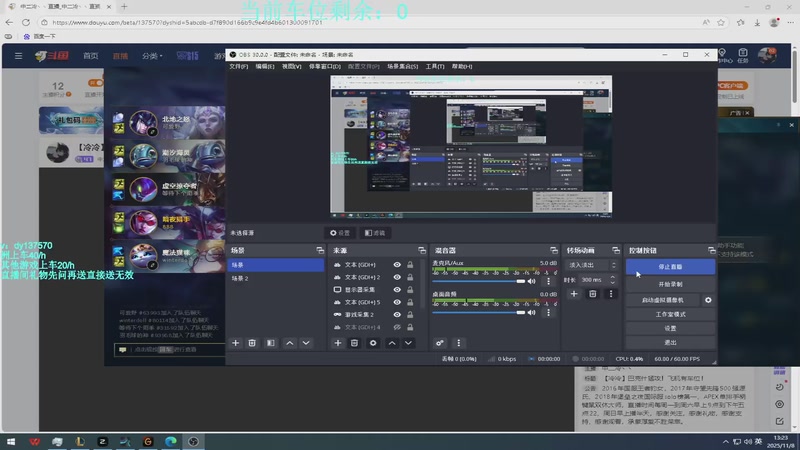
Task: Toggle lock on 游戏采集 2 source
Action: coord(410,314)
